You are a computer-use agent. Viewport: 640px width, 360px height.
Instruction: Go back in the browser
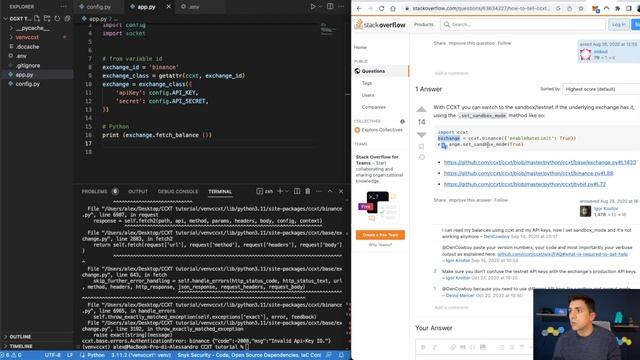coord(359,8)
